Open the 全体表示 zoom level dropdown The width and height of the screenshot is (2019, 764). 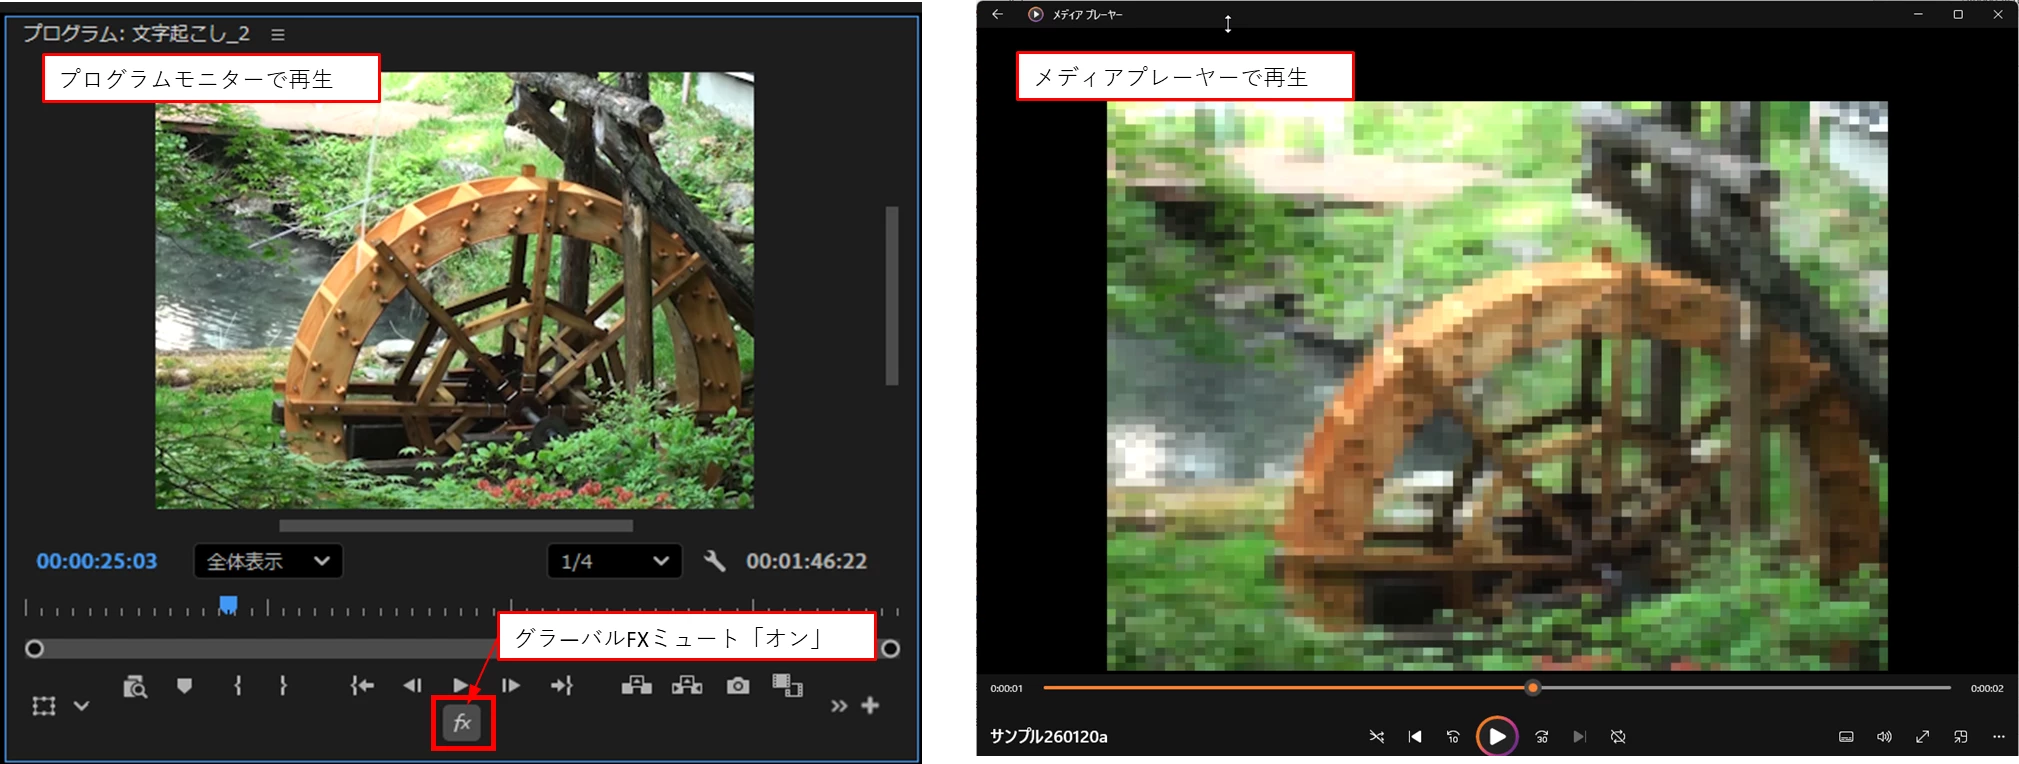(268, 561)
